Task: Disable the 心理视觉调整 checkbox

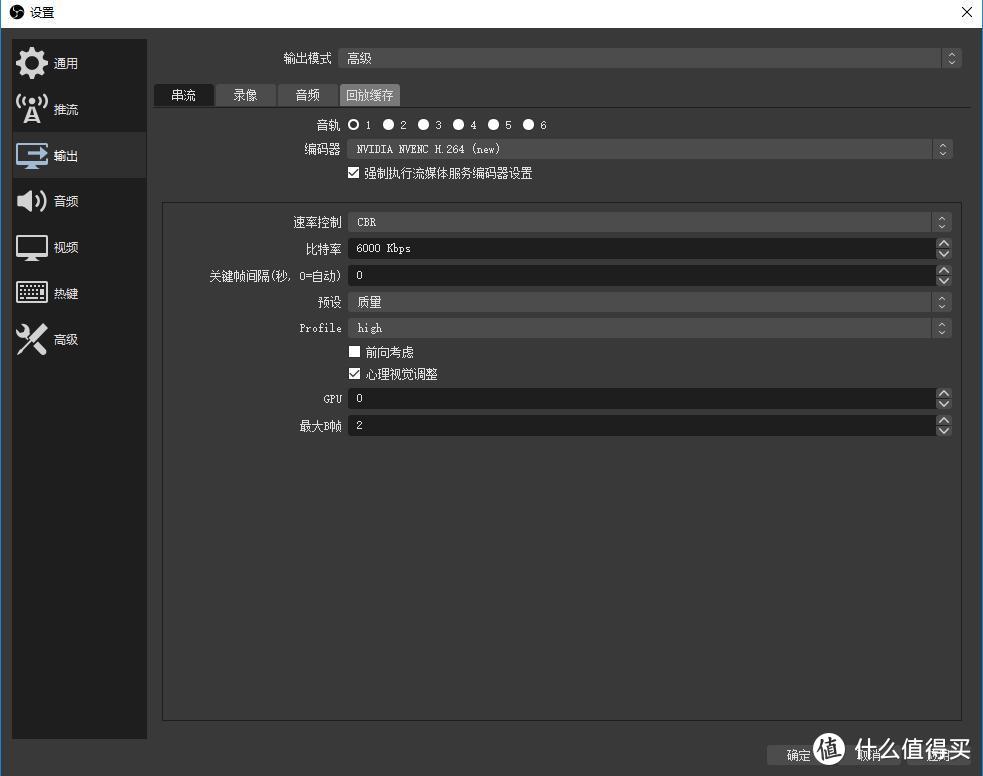Action: point(354,374)
